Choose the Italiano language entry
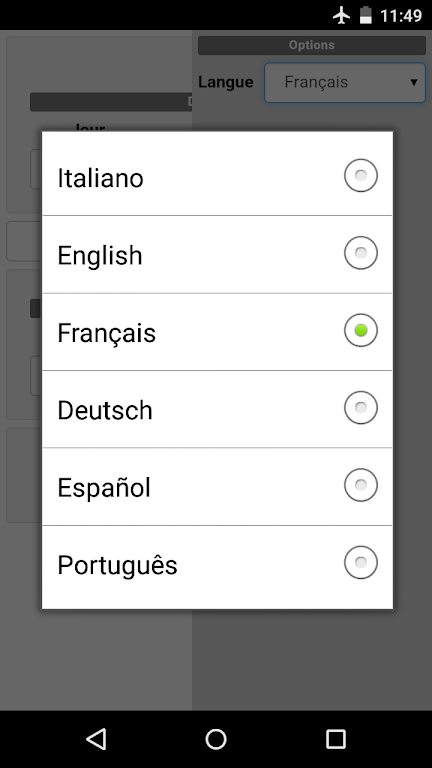Image resolution: width=432 pixels, height=768 pixels. pyautogui.click(x=217, y=176)
